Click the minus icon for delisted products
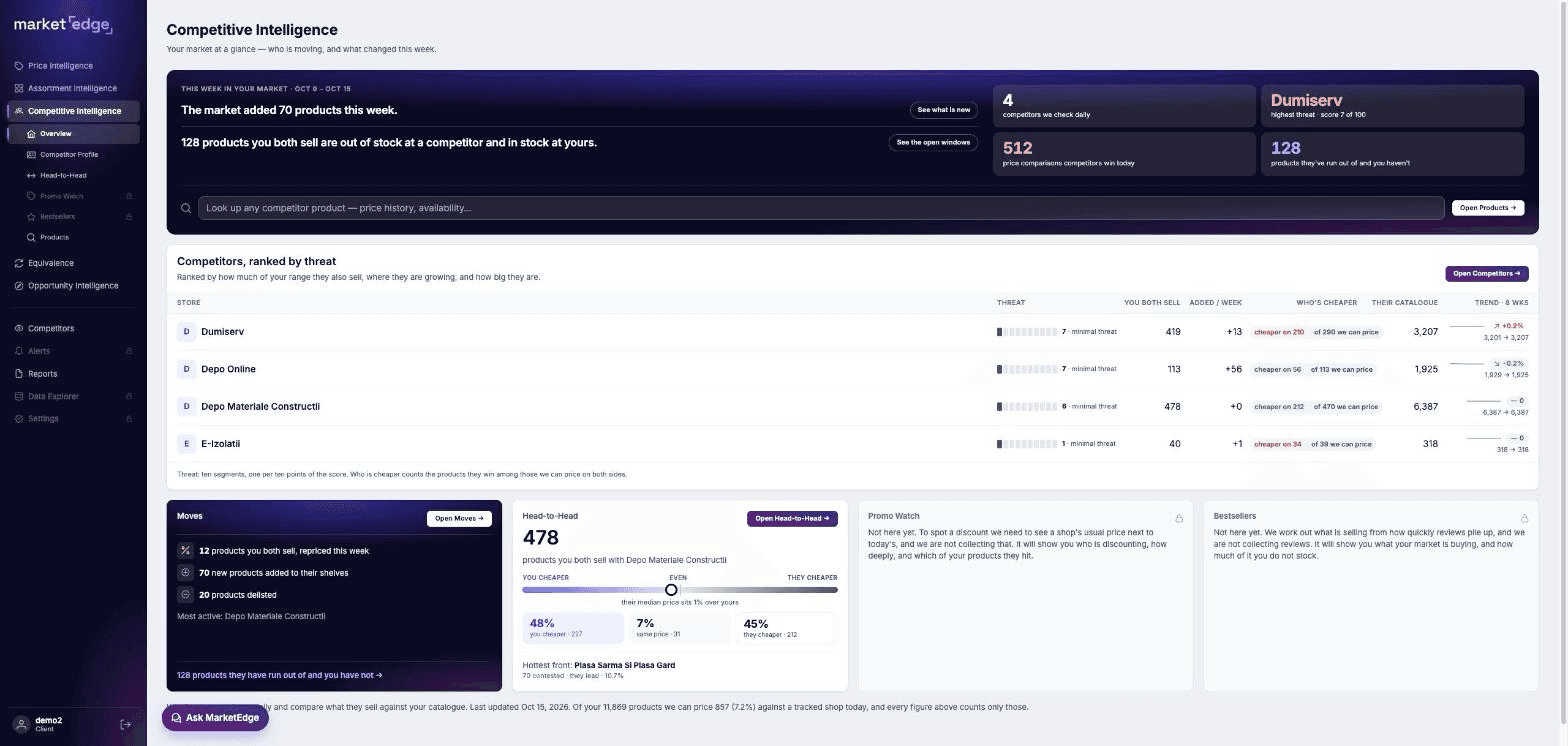Image resolution: width=1568 pixels, height=746 pixels. click(x=185, y=595)
